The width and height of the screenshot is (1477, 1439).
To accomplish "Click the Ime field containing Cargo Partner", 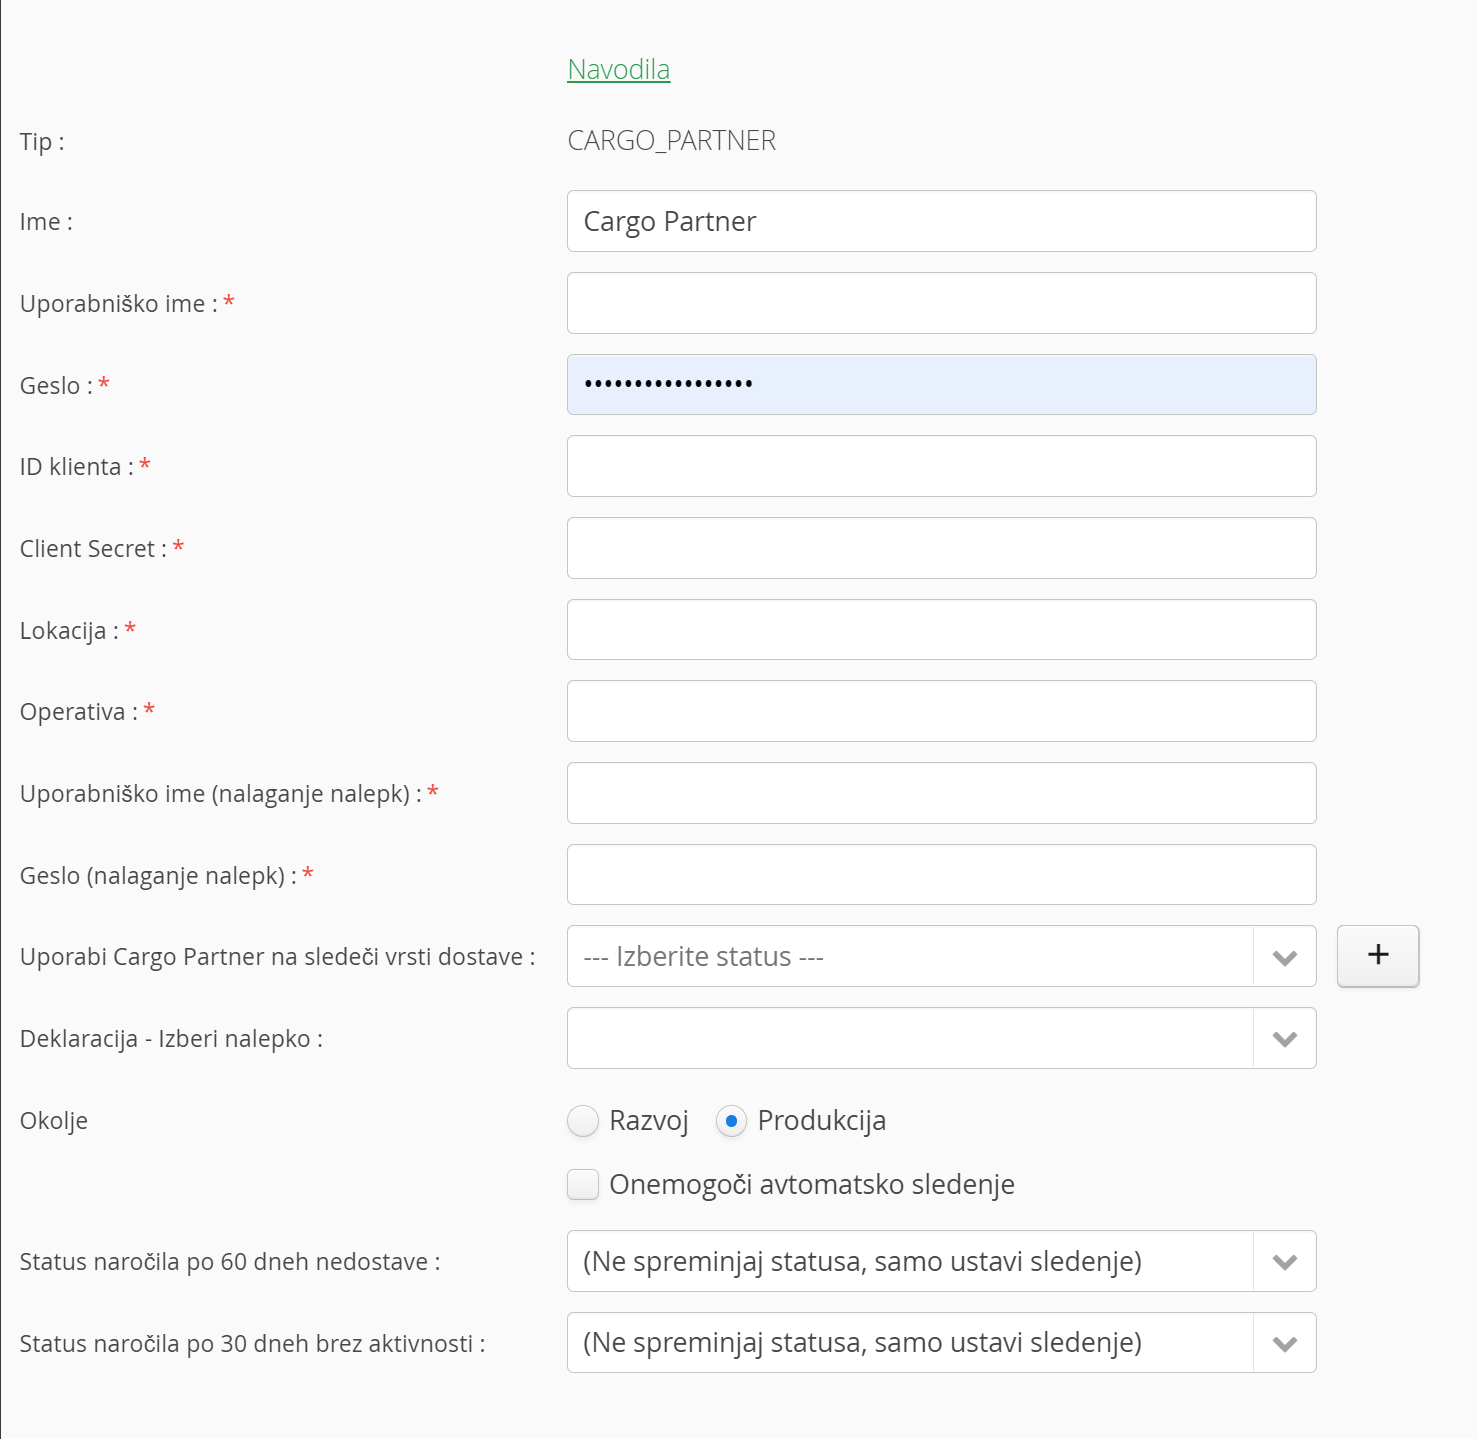I will 941,221.
